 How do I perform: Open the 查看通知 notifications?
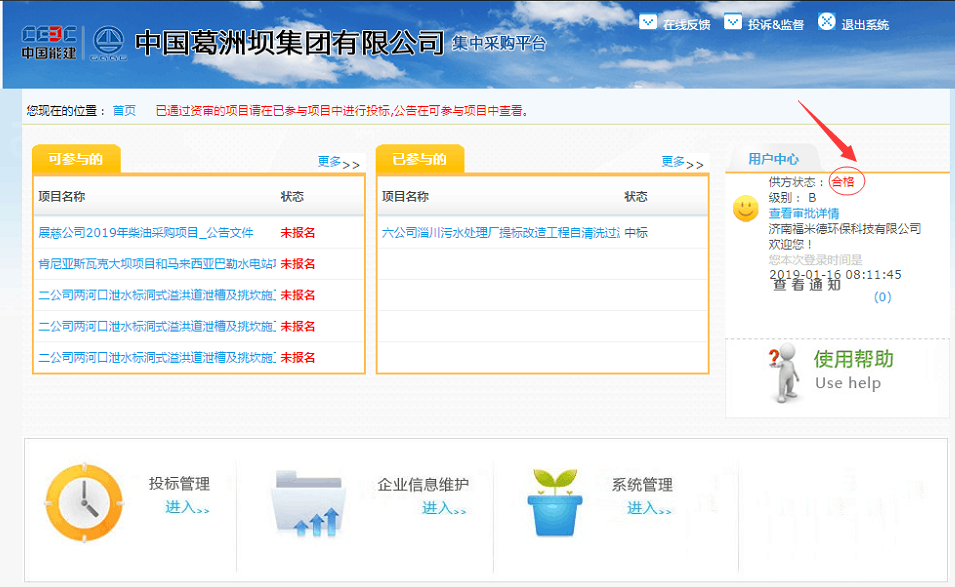click(806, 284)
